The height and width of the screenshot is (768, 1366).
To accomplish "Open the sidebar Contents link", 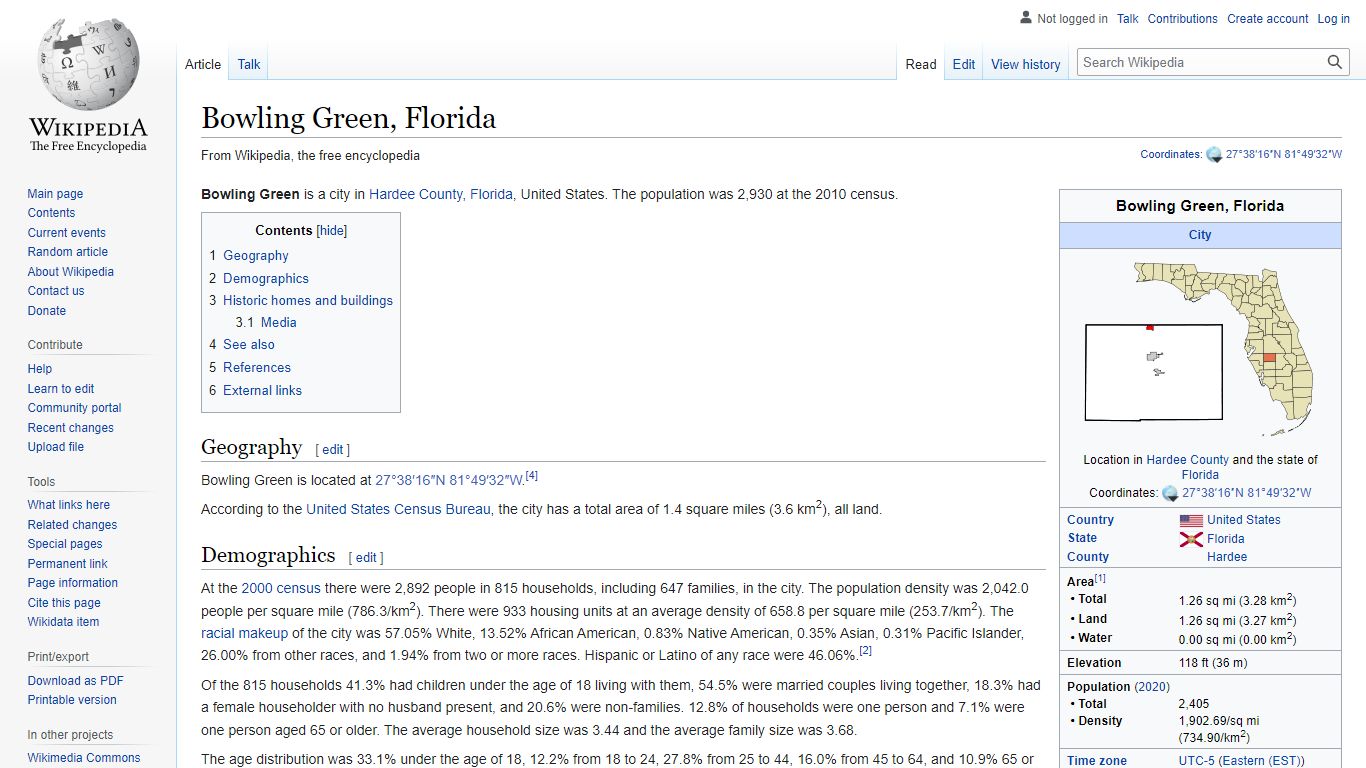I will [x=51, y=213].
